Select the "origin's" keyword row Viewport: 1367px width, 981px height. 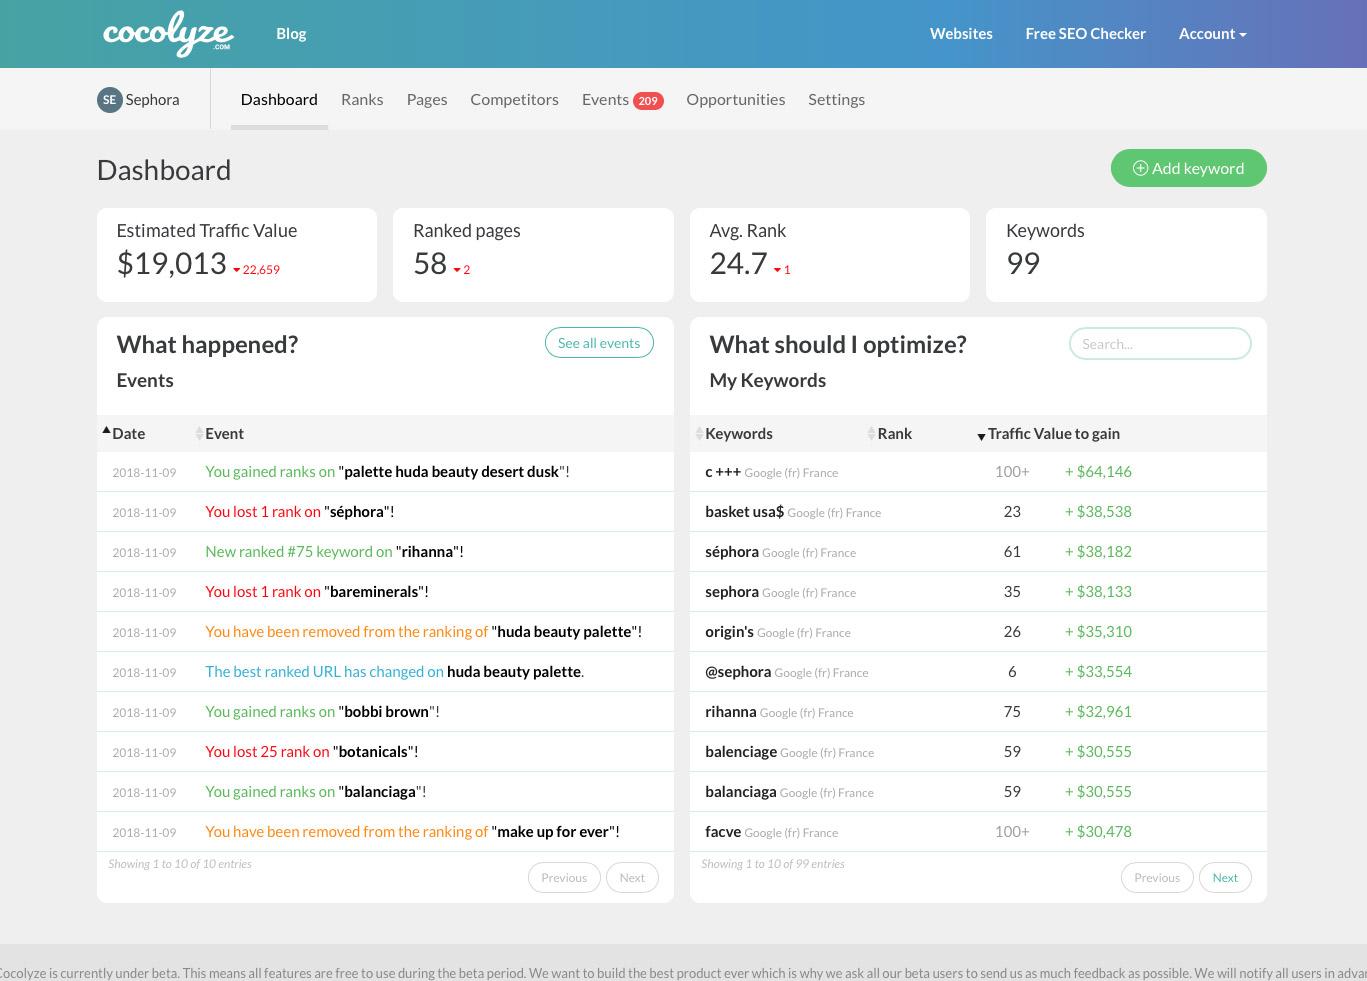pos(978,632)
